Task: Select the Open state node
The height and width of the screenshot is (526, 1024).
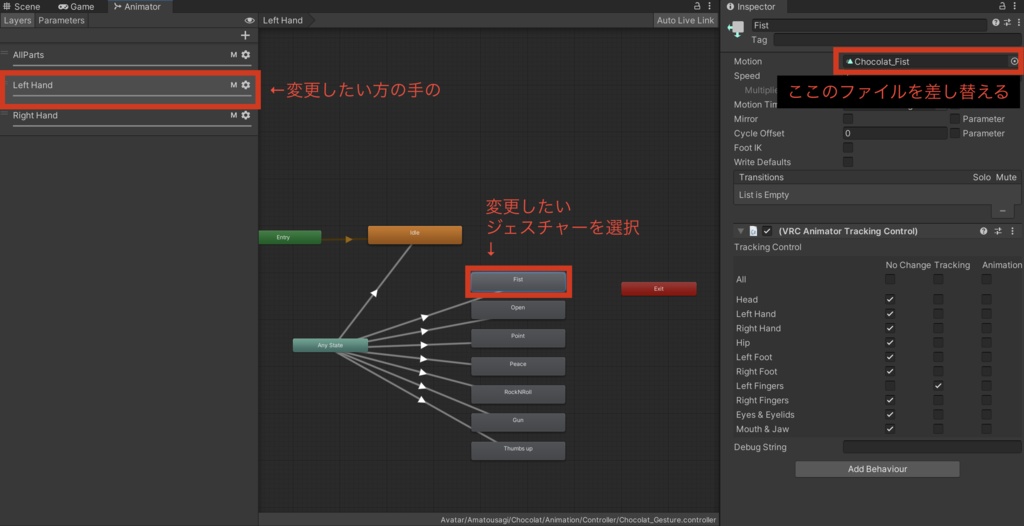Action: click(x=518, y=310)
